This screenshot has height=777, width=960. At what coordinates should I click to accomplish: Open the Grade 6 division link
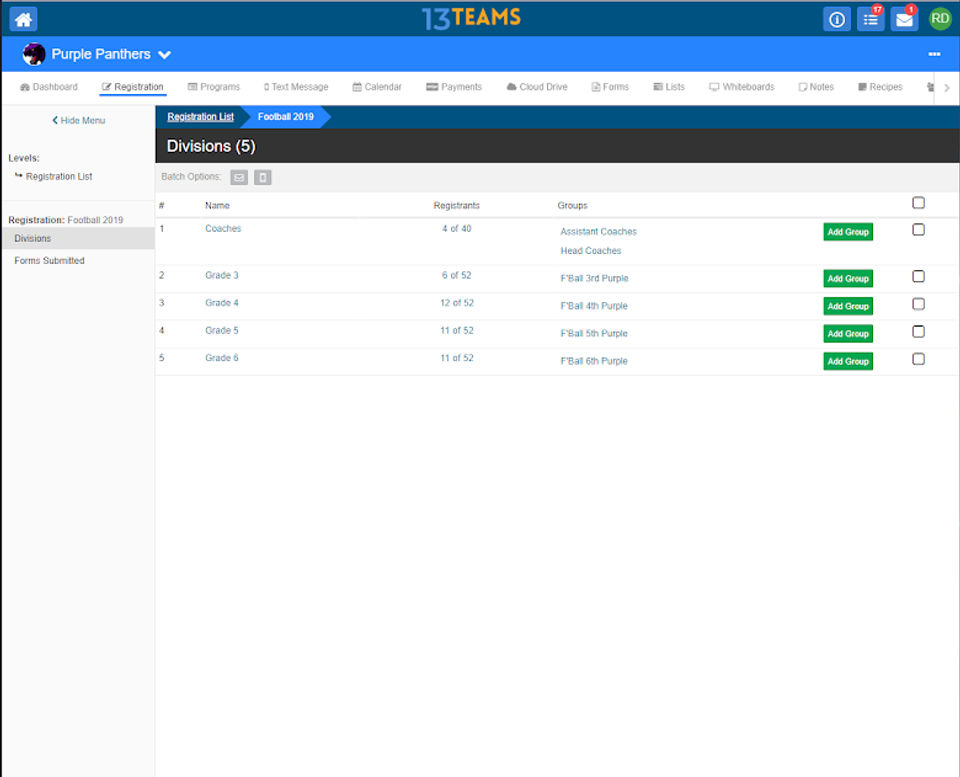222,358
